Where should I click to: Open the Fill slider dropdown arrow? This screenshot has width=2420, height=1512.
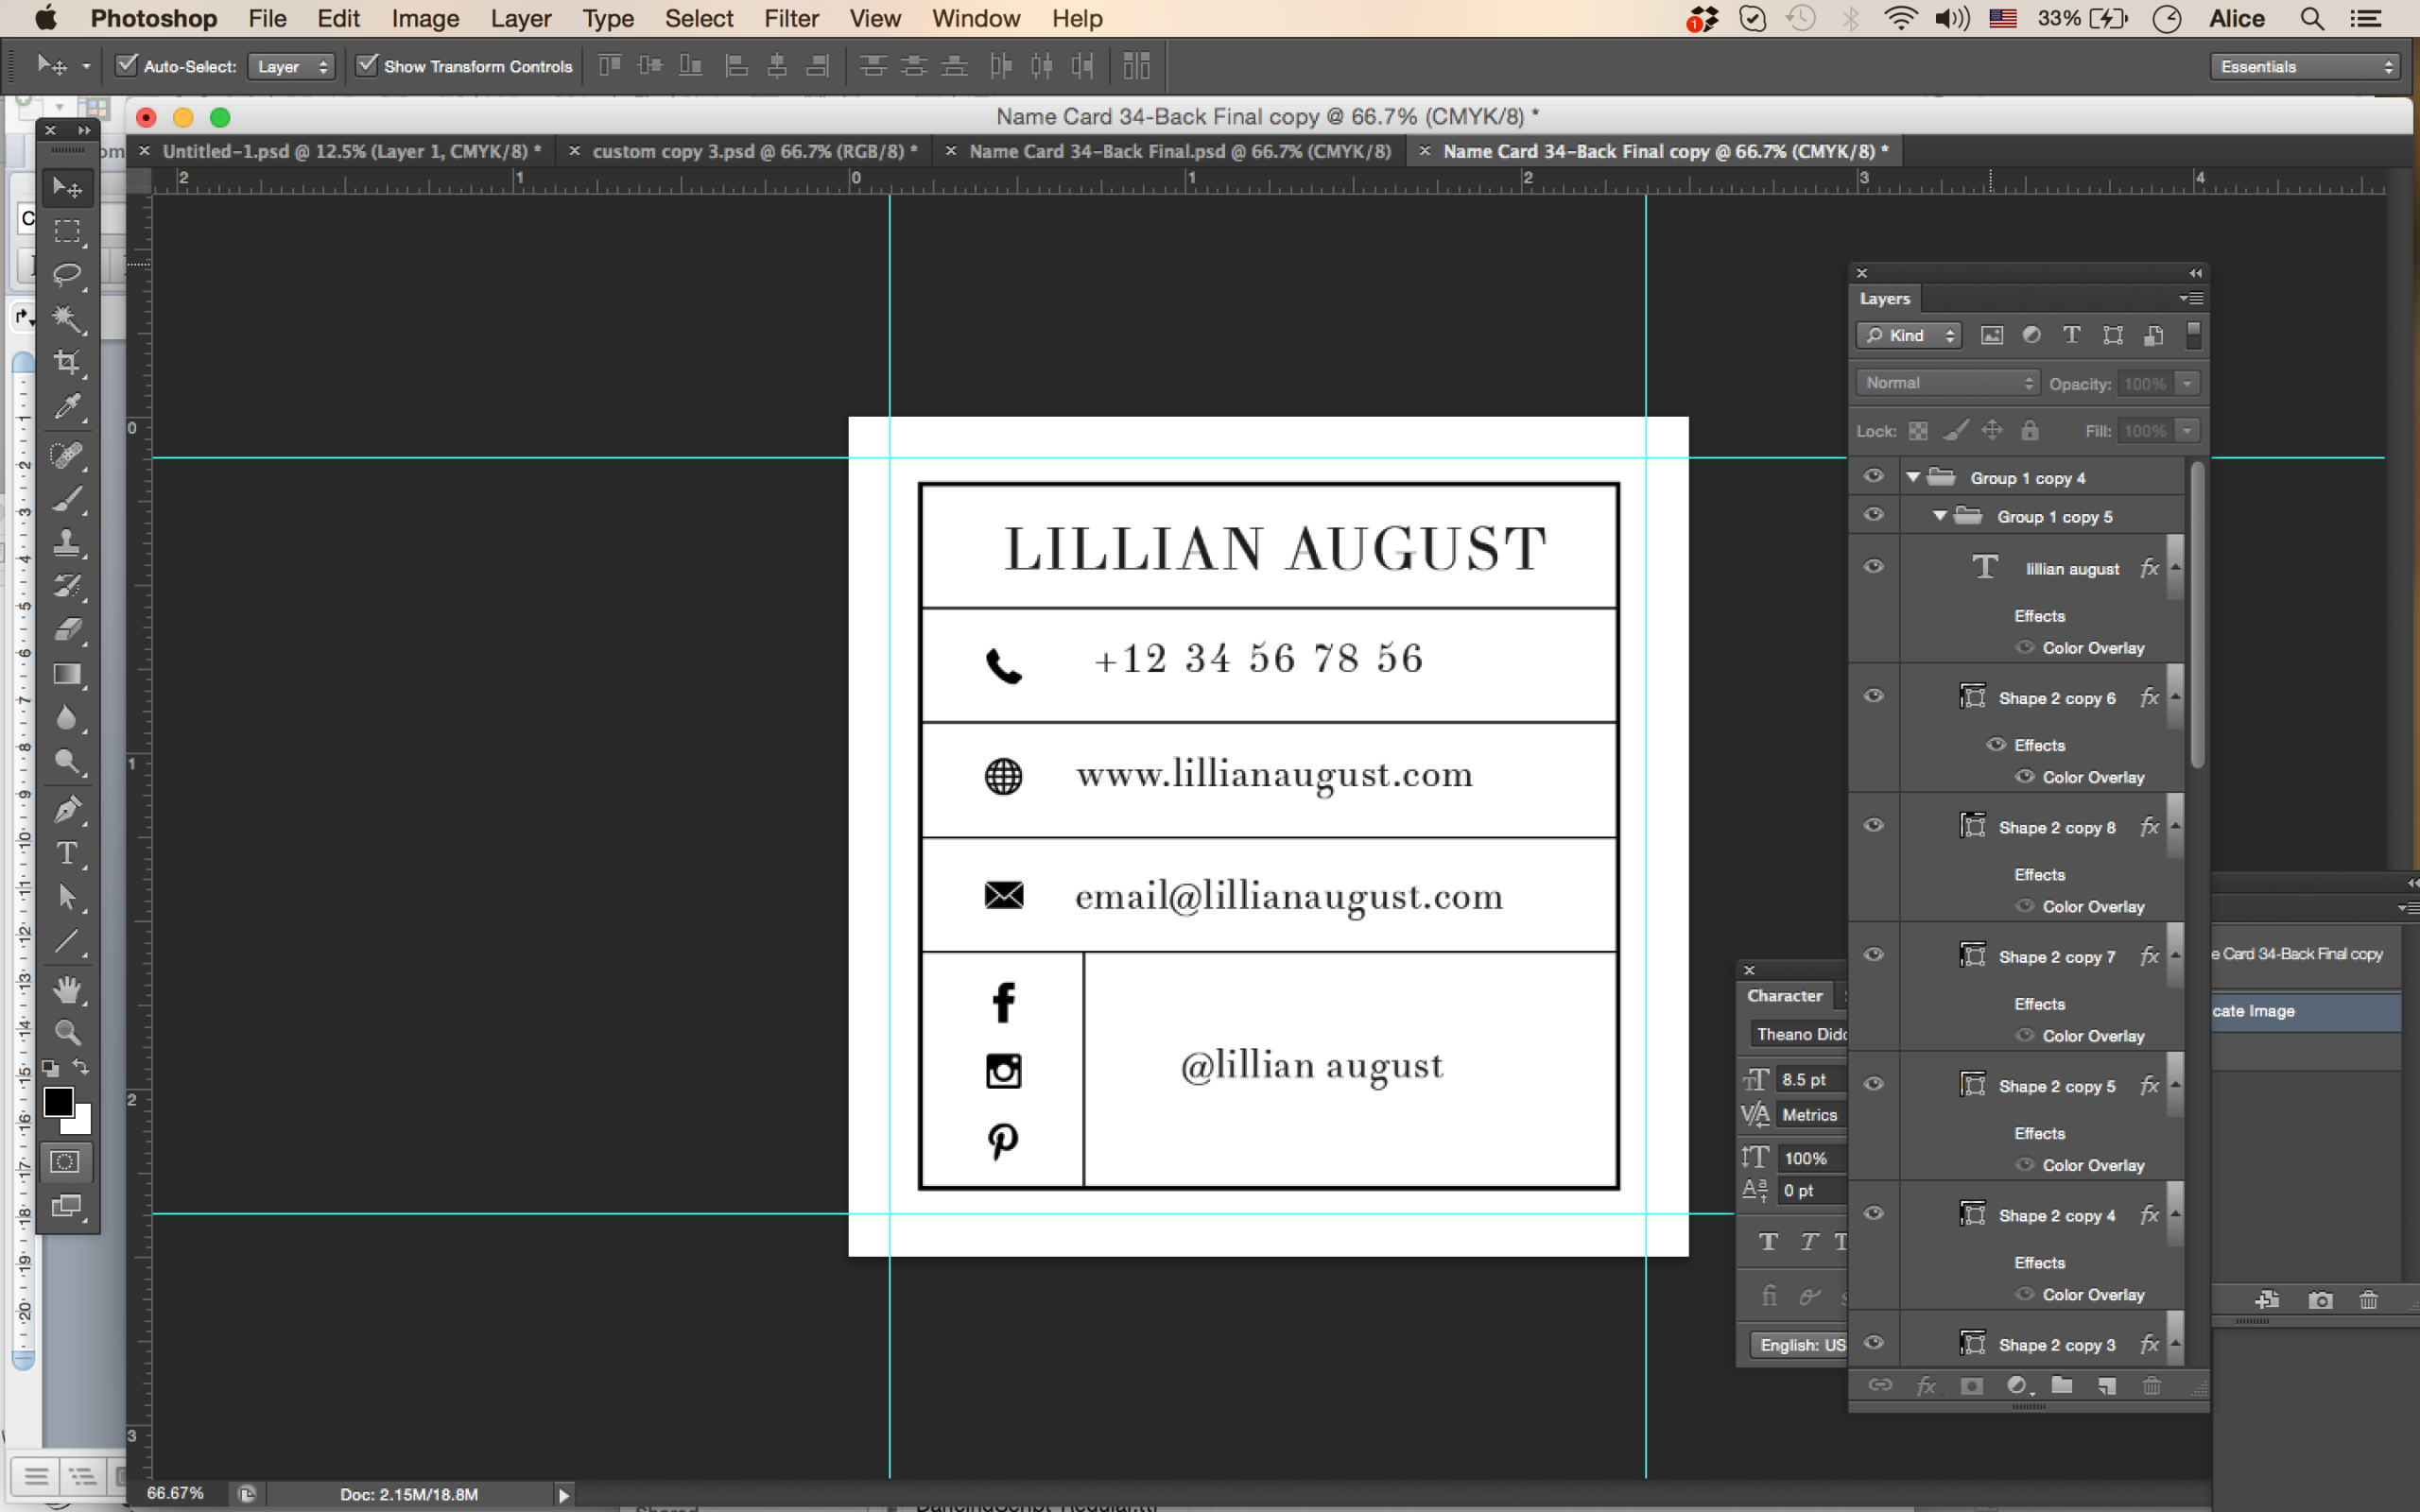[2188, 431]
